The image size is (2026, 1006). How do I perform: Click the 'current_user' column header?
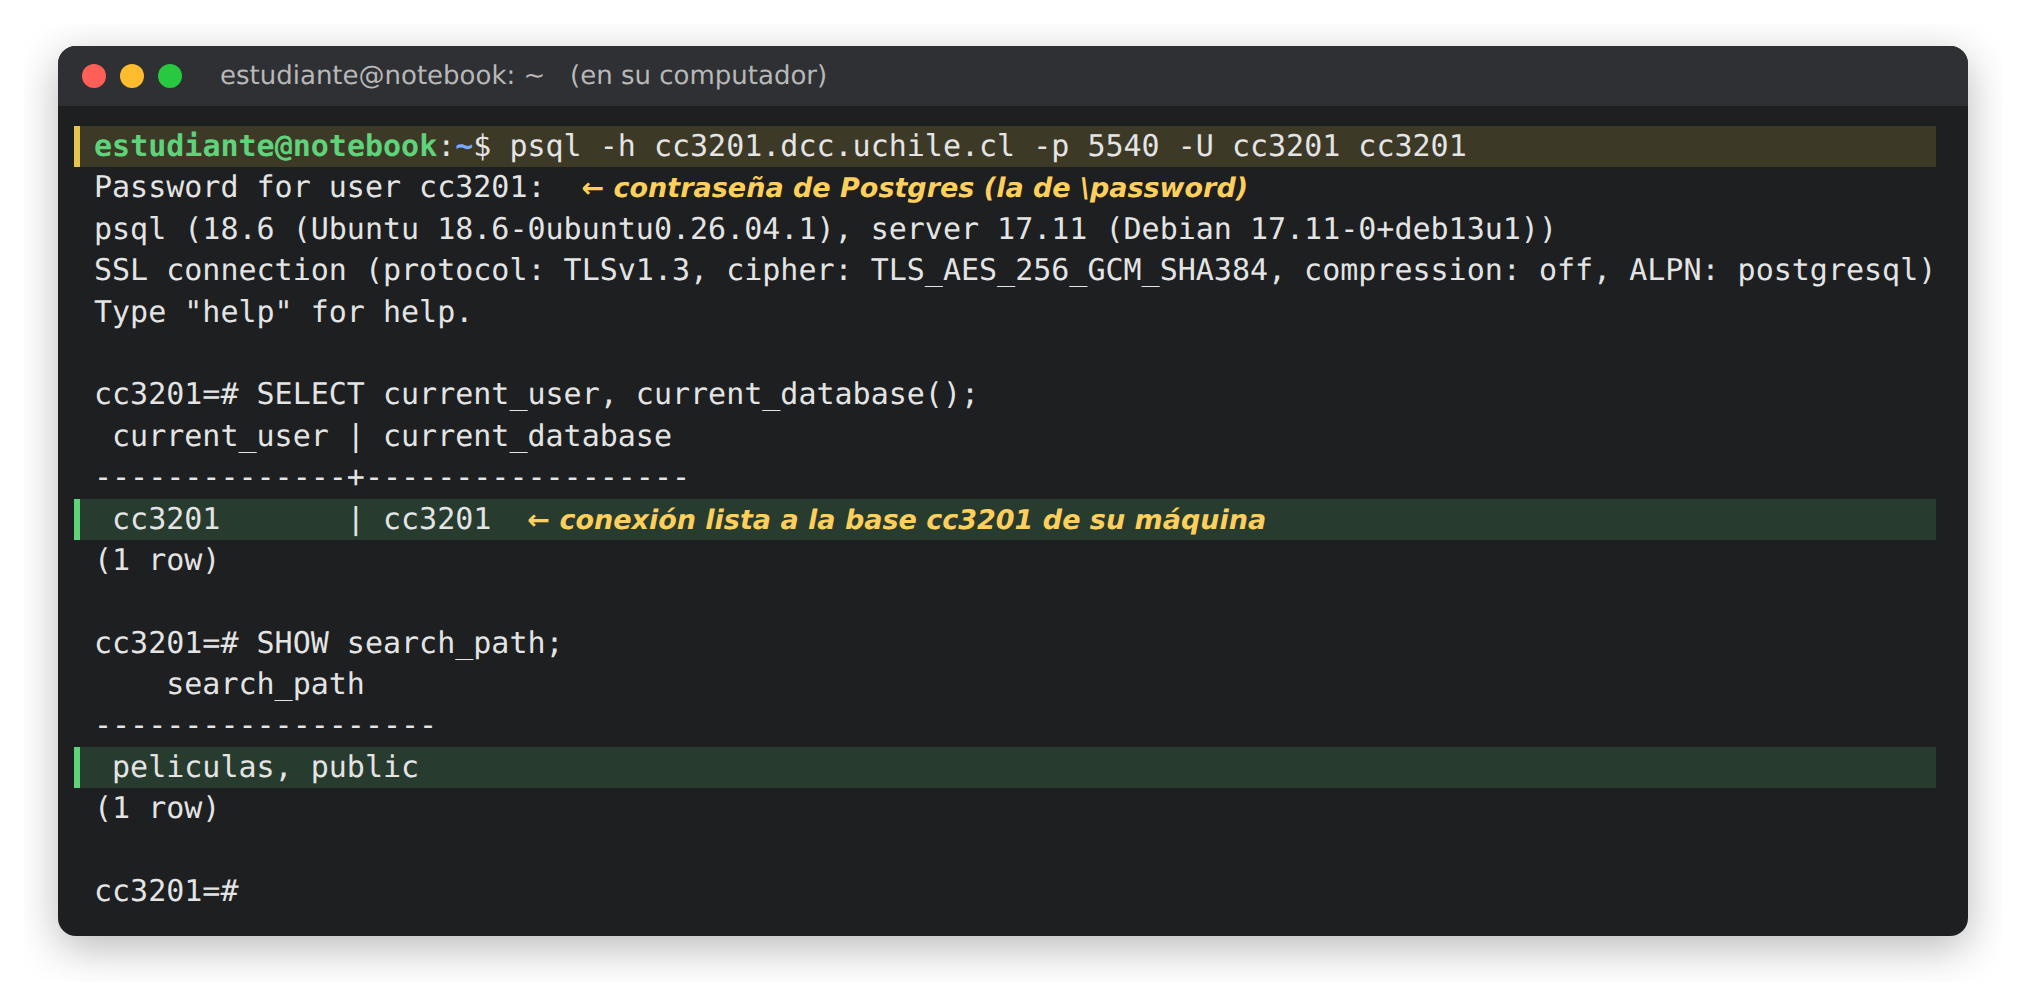(x=221, y=437)
